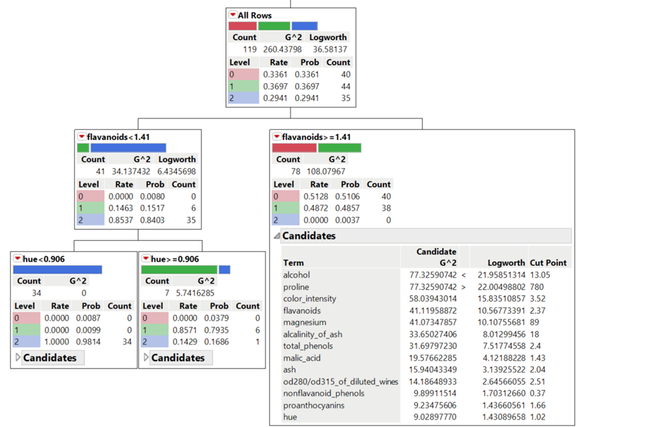Select level 1 swatch in hue>=0.906 table

tap(154, 330)
